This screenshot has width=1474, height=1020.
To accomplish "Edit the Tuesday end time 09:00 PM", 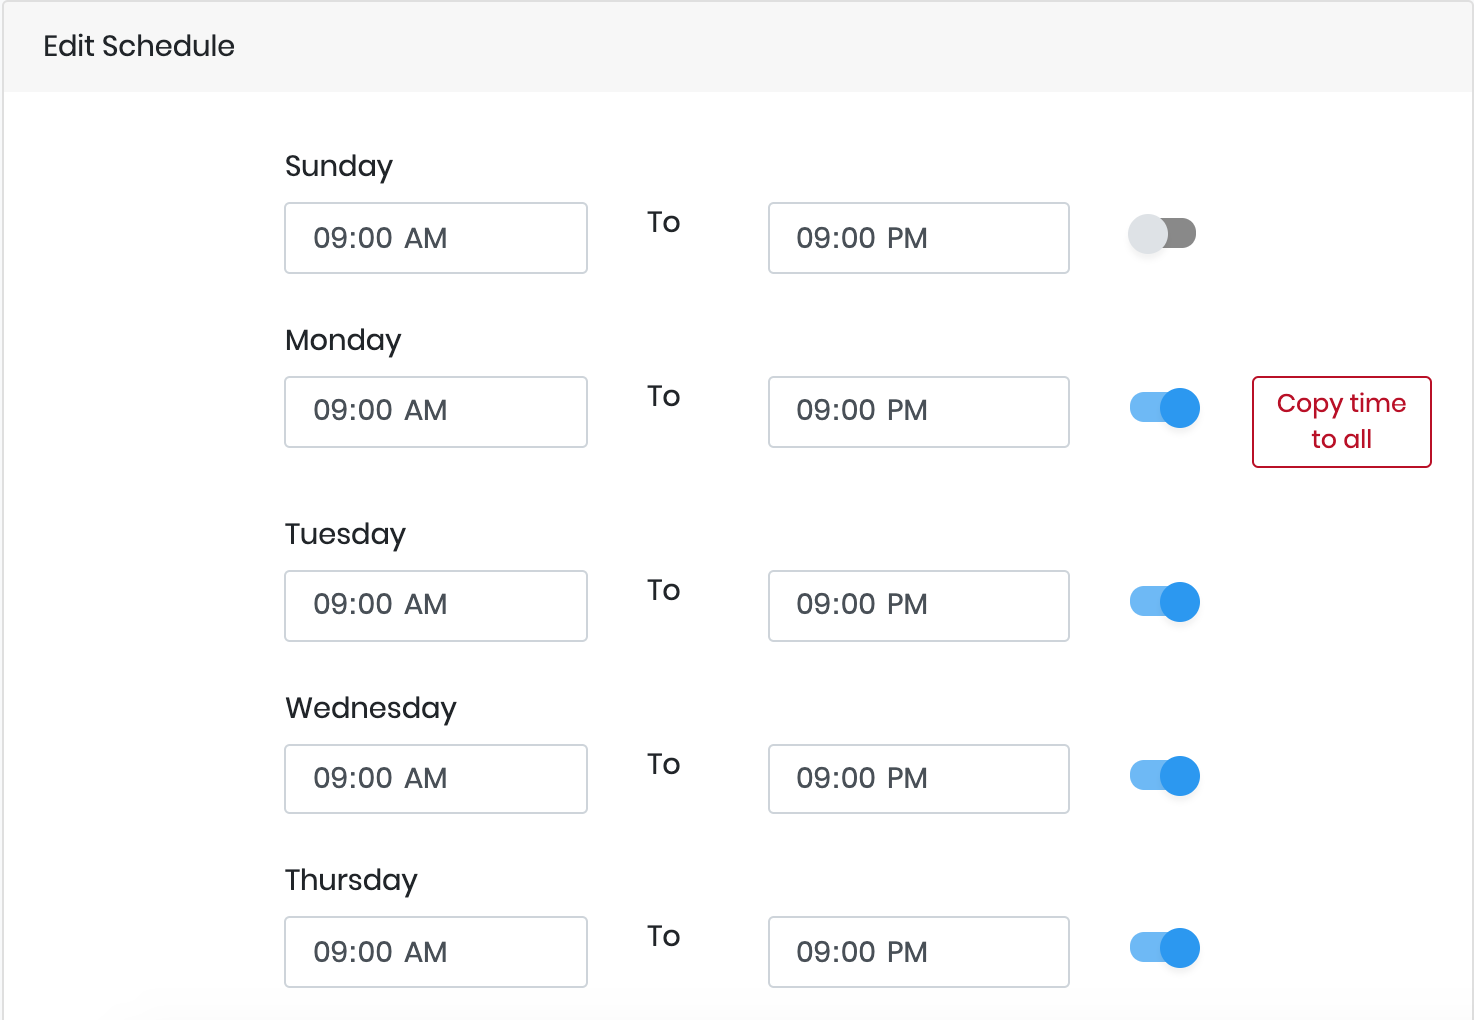I will [x=919, y=606].
